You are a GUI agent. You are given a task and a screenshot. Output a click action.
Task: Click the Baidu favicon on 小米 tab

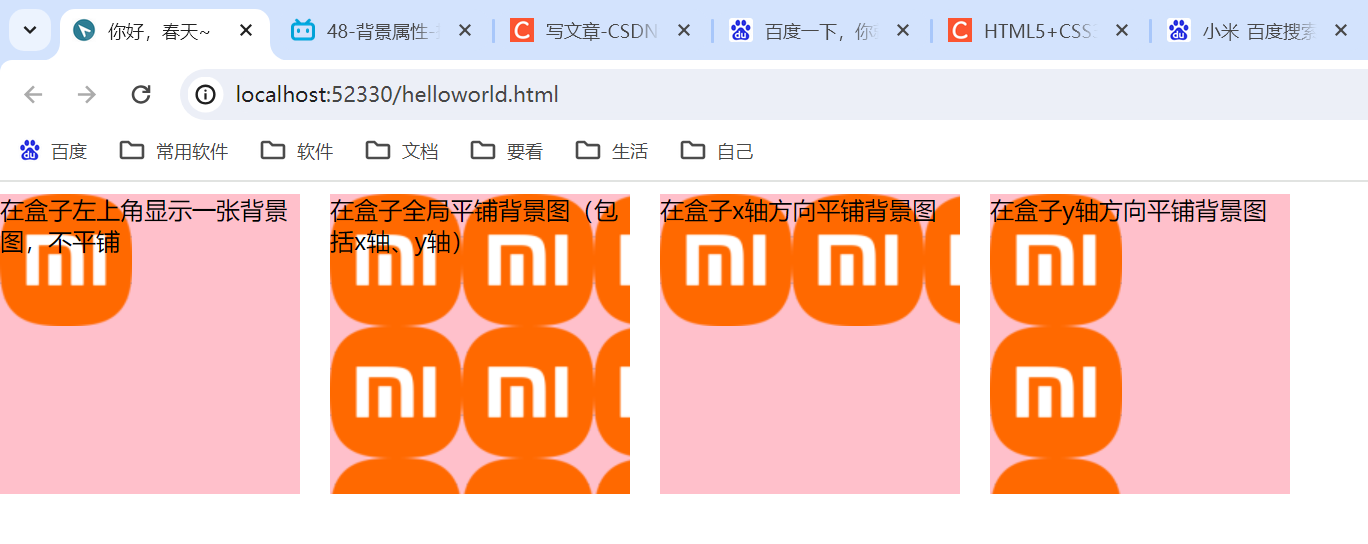click(1180, 31)
